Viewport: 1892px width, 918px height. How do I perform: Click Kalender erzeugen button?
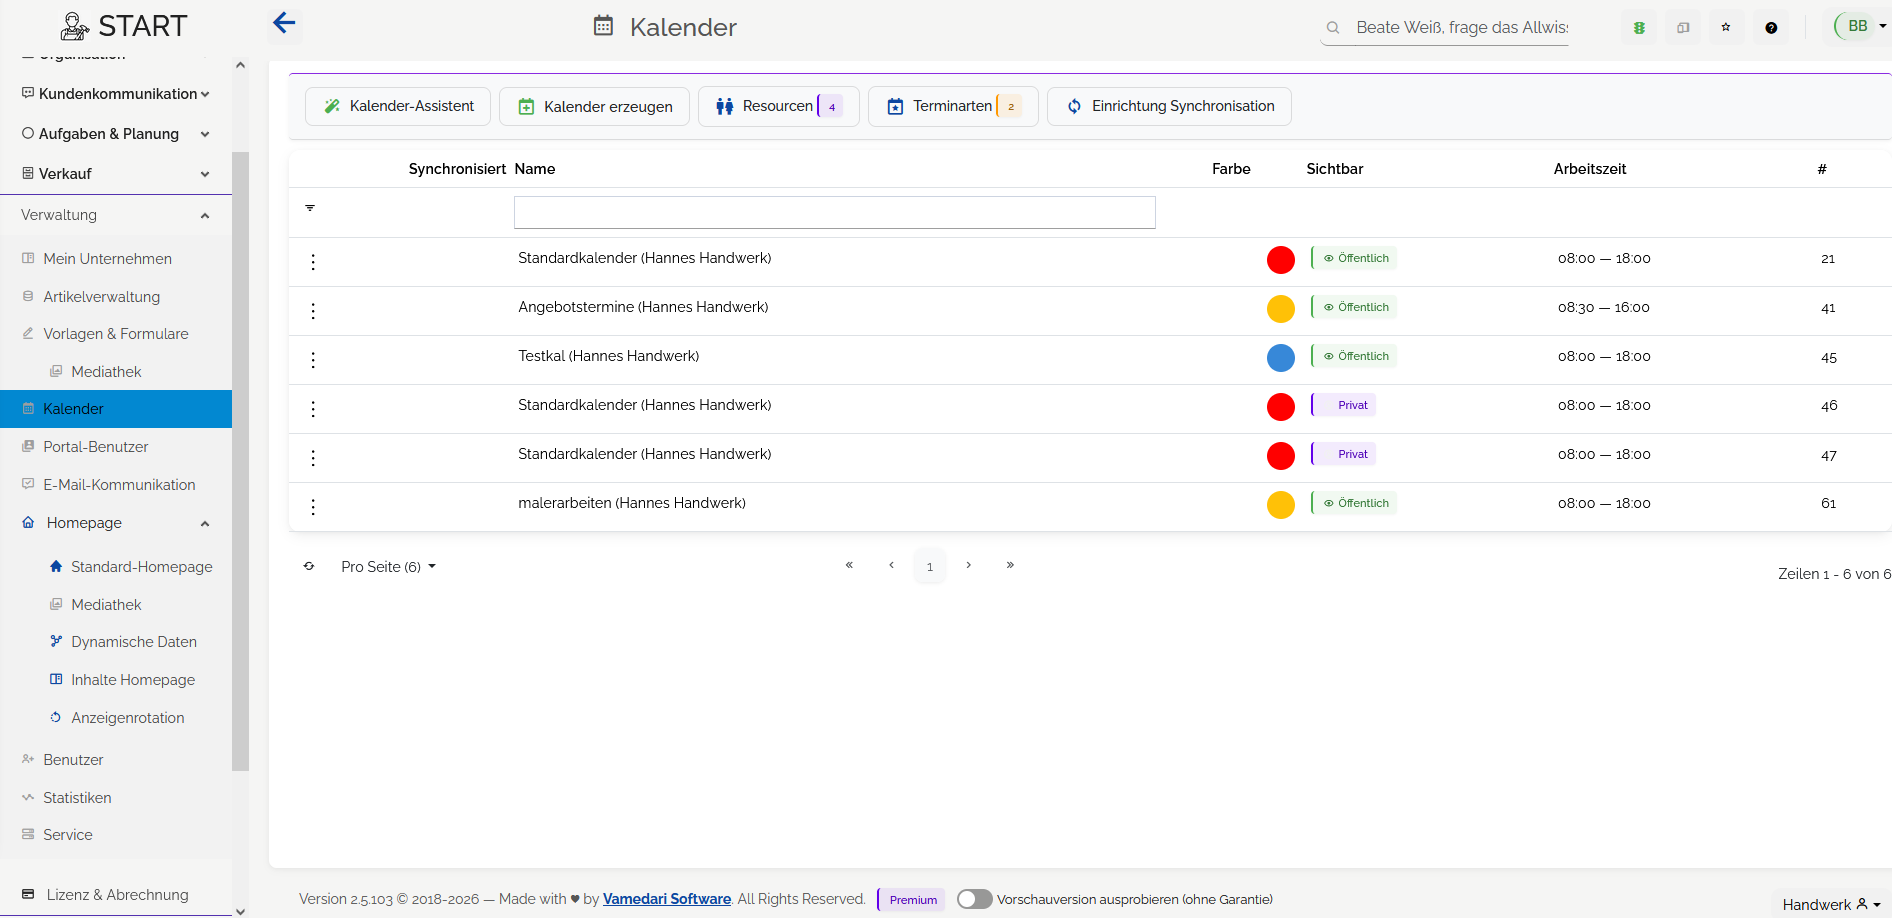click(595, 106)
